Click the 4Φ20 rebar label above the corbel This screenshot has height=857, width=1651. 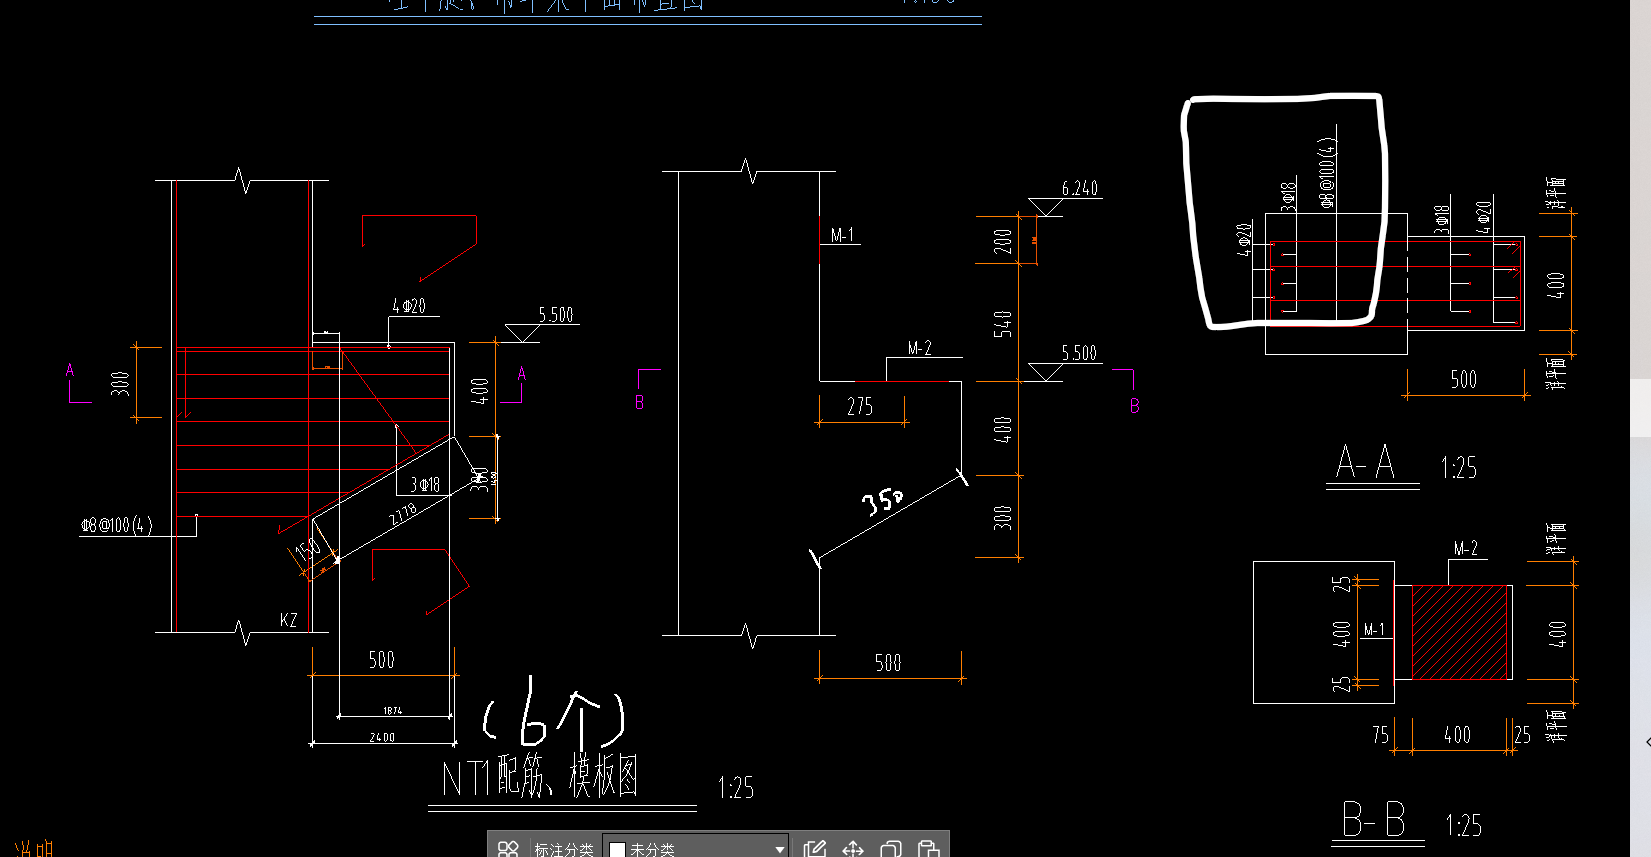pyautogui.click(x=409, y=306)
